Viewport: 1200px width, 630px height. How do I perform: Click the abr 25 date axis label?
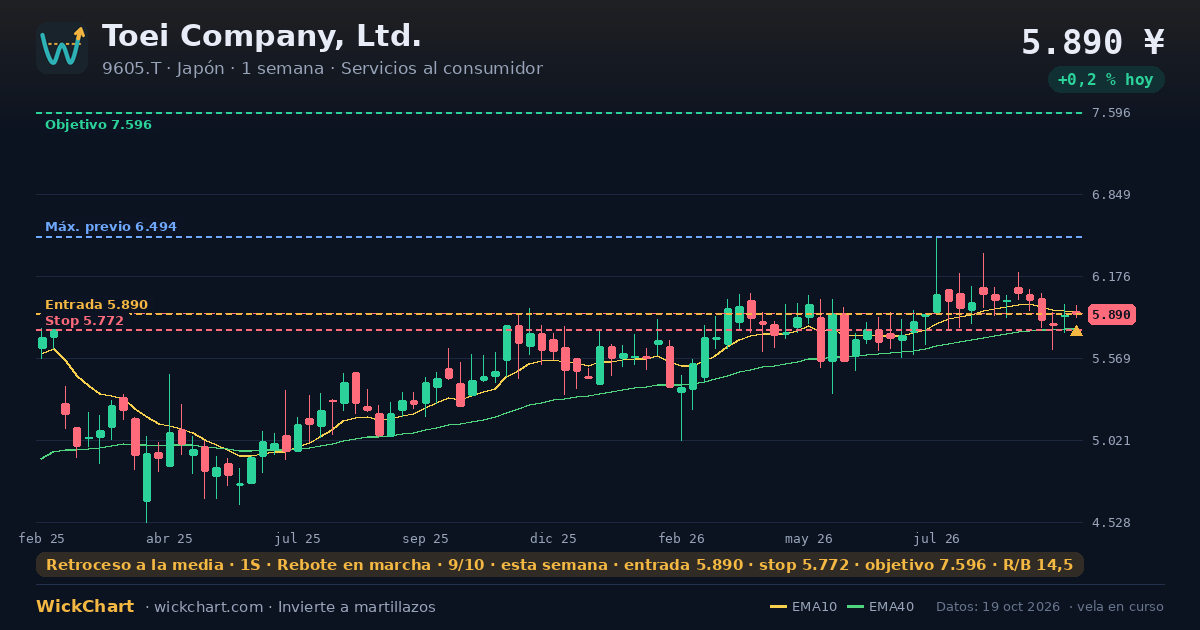(169, 539)
